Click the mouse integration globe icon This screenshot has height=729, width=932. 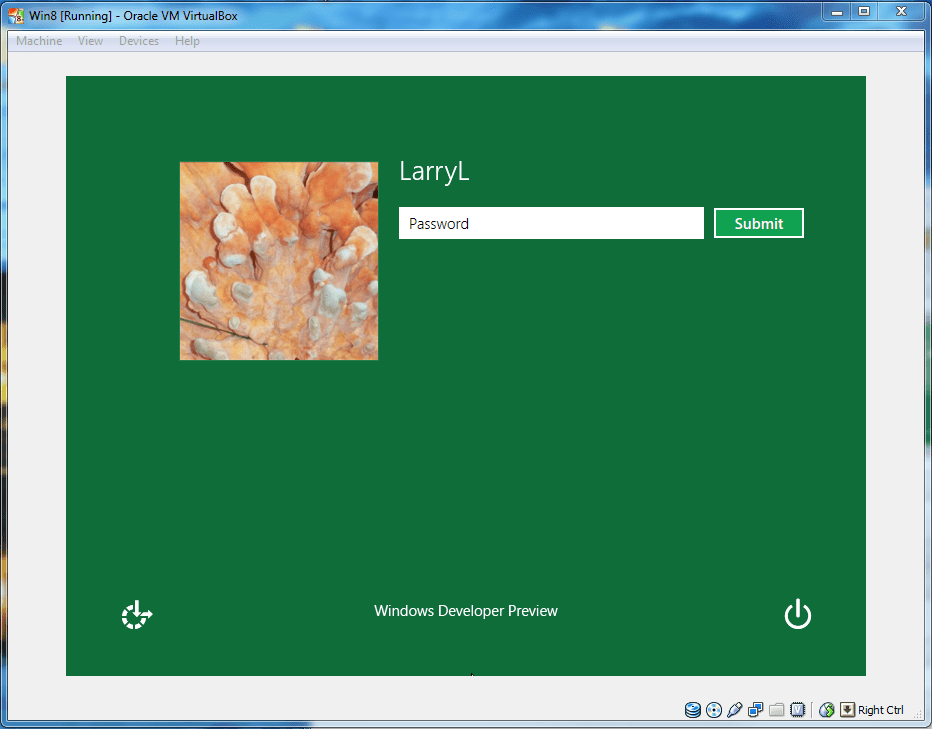826,709
